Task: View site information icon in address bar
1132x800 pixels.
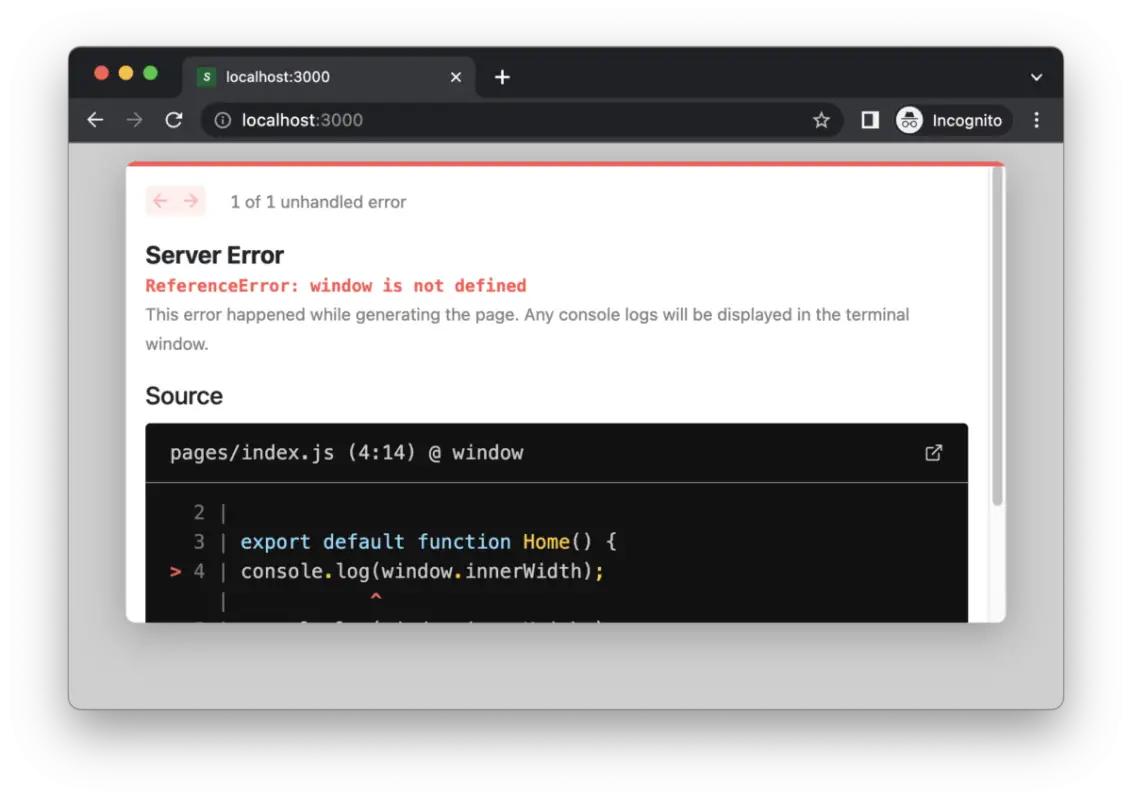Action: click(222, 120)
